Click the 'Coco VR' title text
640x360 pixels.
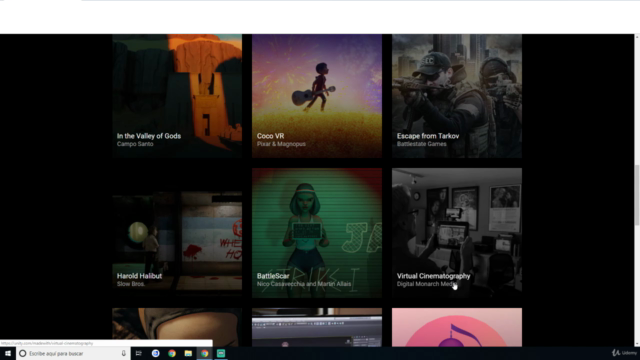[270, 136]
